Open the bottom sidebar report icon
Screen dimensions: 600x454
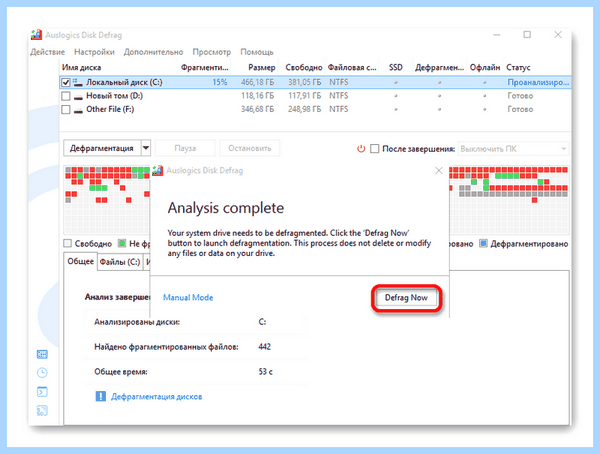[42, 411]
